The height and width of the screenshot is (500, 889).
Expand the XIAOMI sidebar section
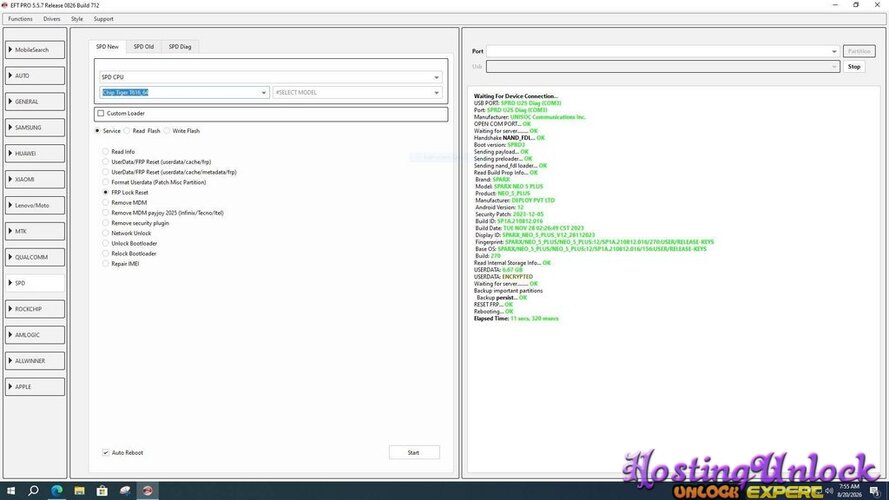[35, 179]
